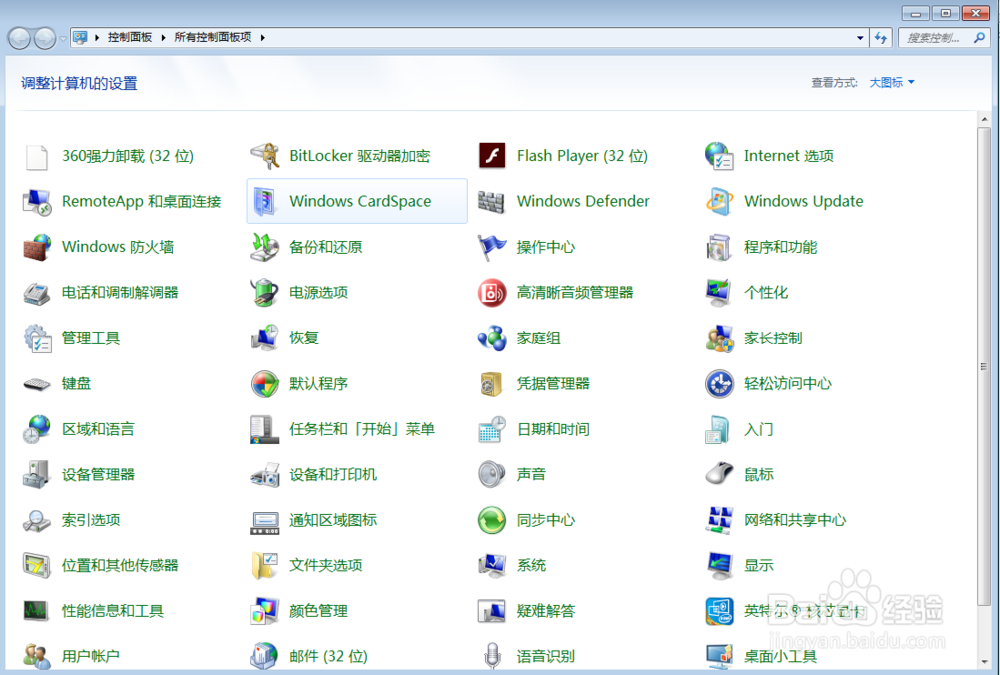
Task: Open the 程序和功能 icon
Action: (719, 247)
